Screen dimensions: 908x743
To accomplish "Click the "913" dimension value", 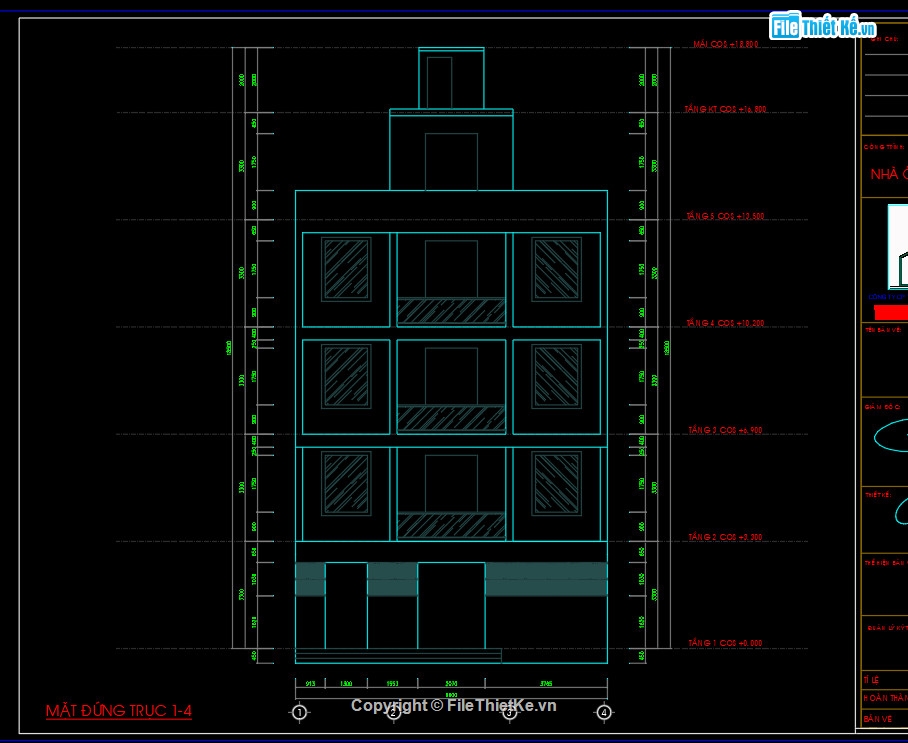I will [x=310, y=684].
